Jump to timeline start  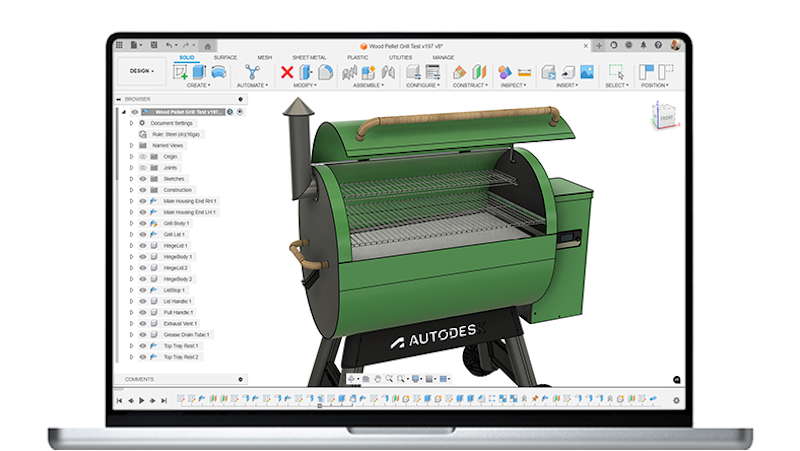click(x=119, y=400)
